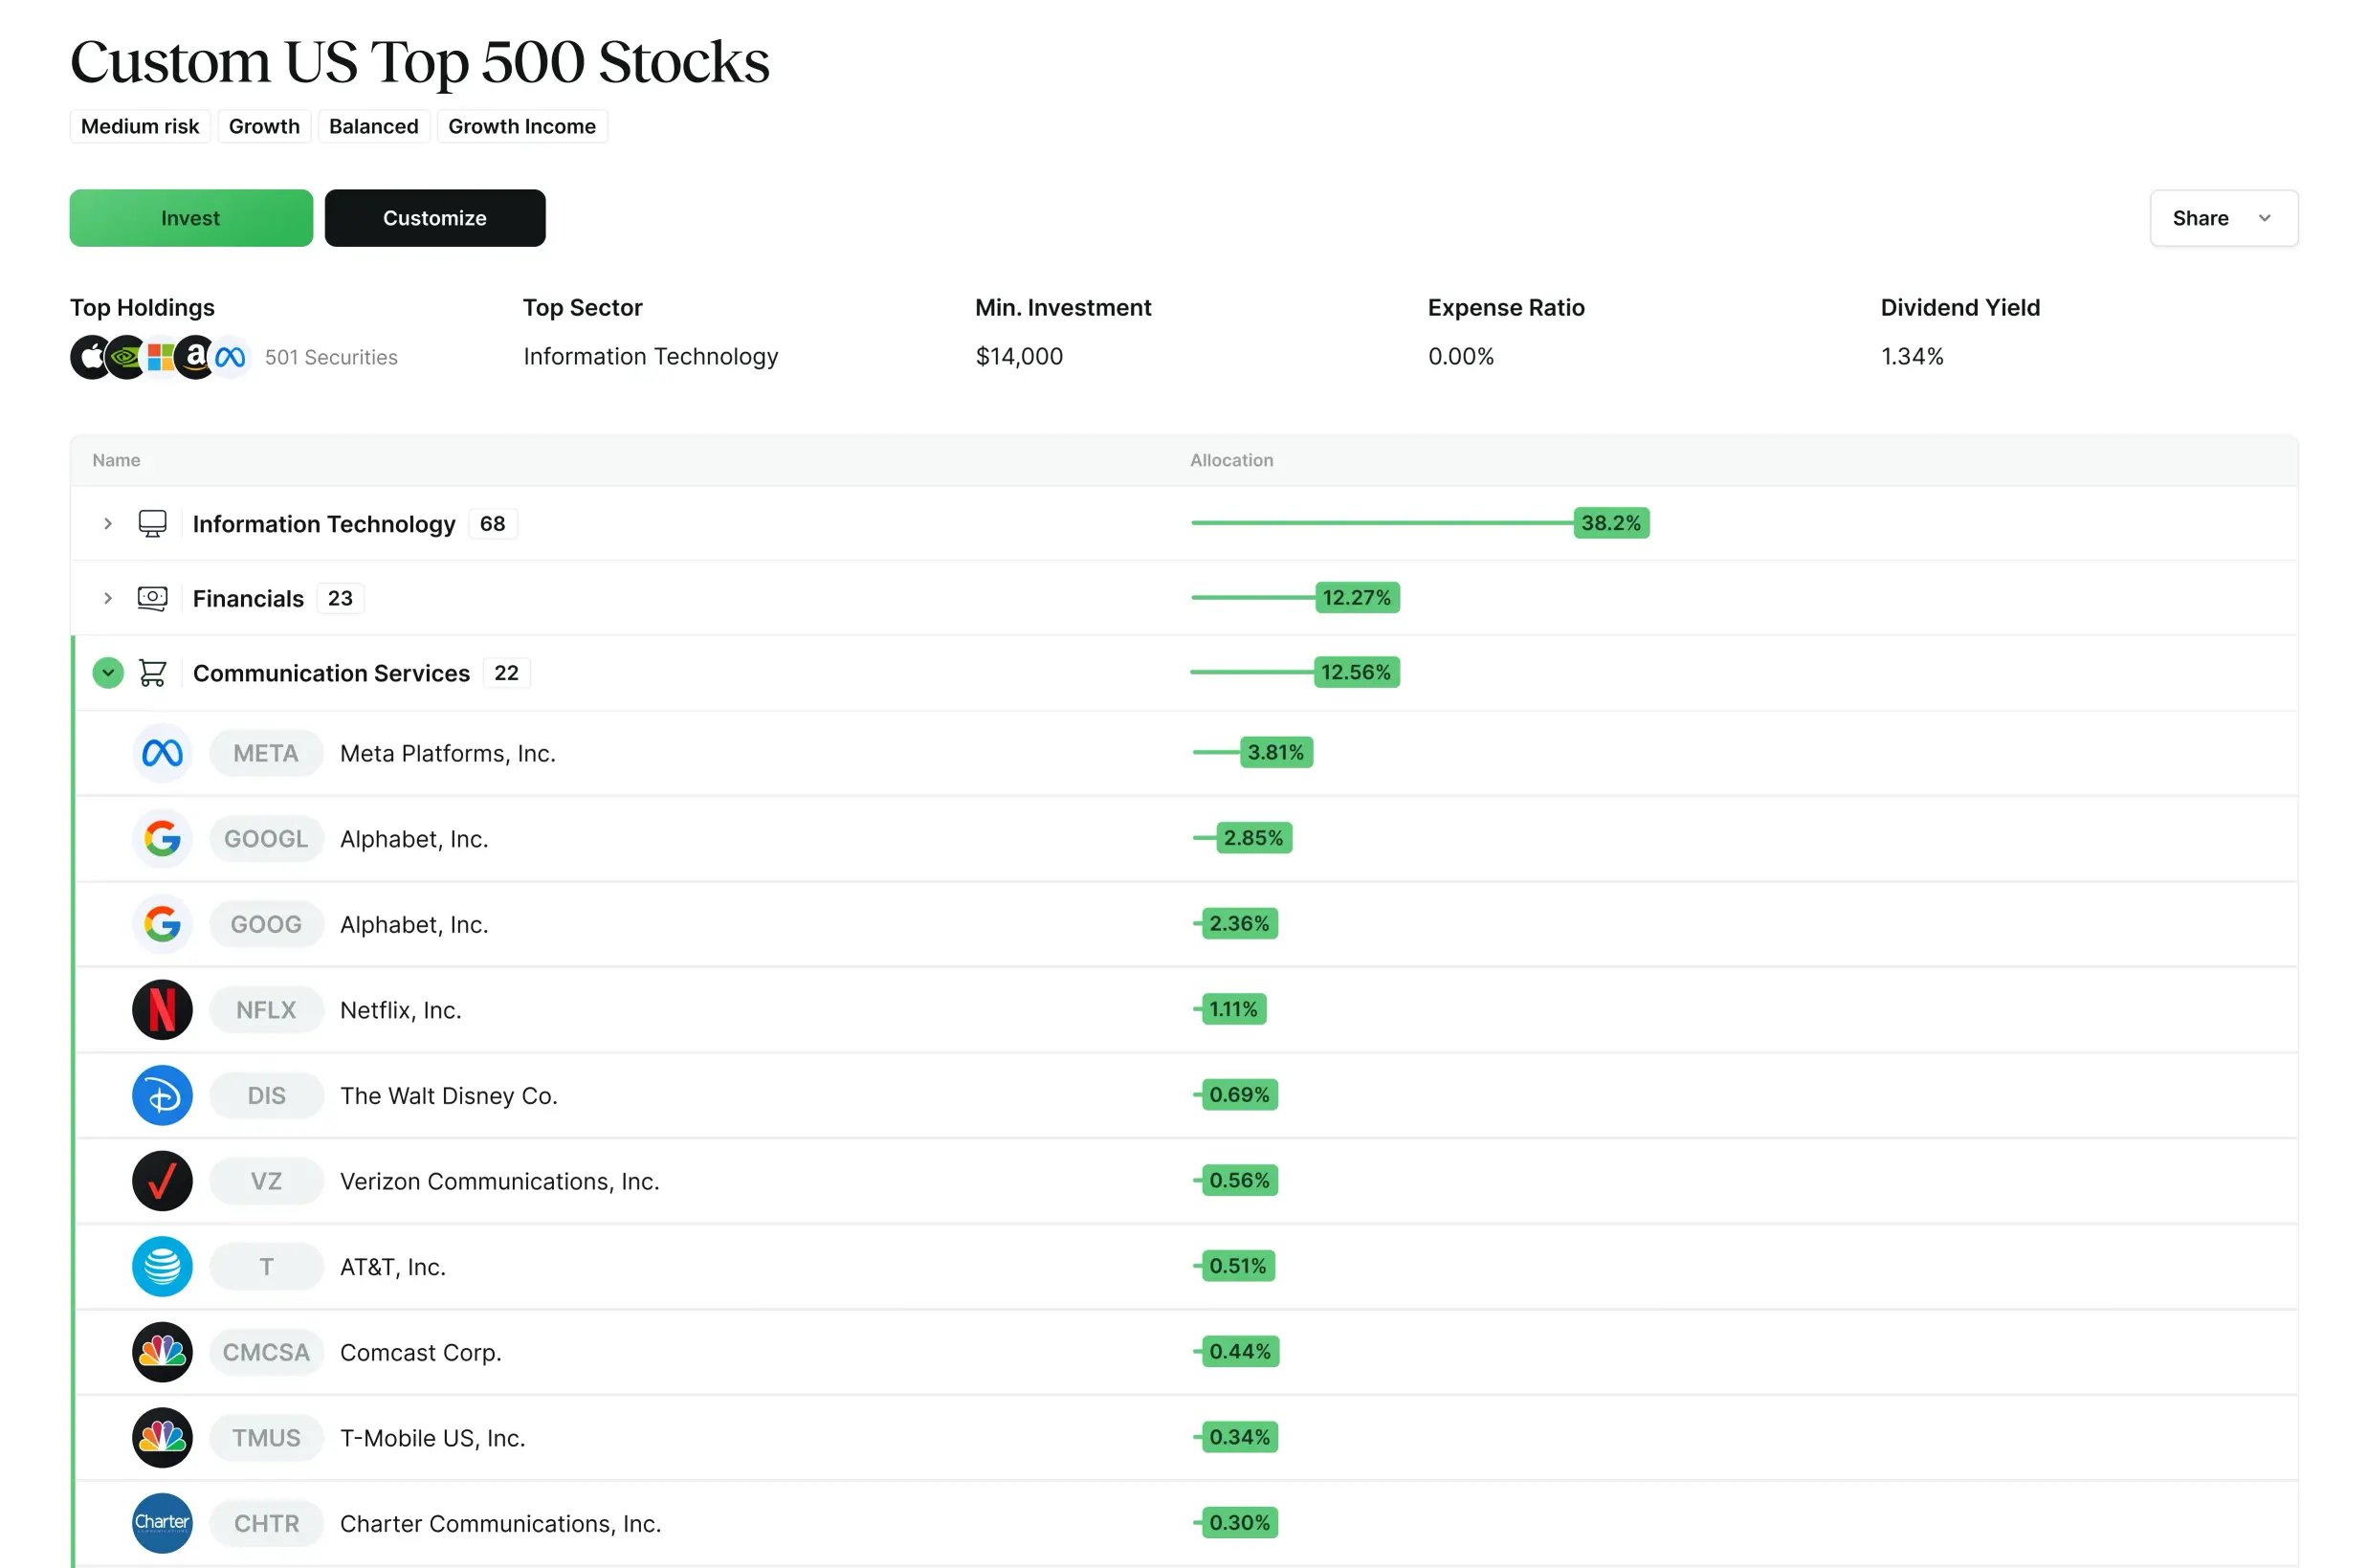Click the 2.85% allocation badge
This screenshot has height=1568, width=2368.
(x=1254, y=838)
